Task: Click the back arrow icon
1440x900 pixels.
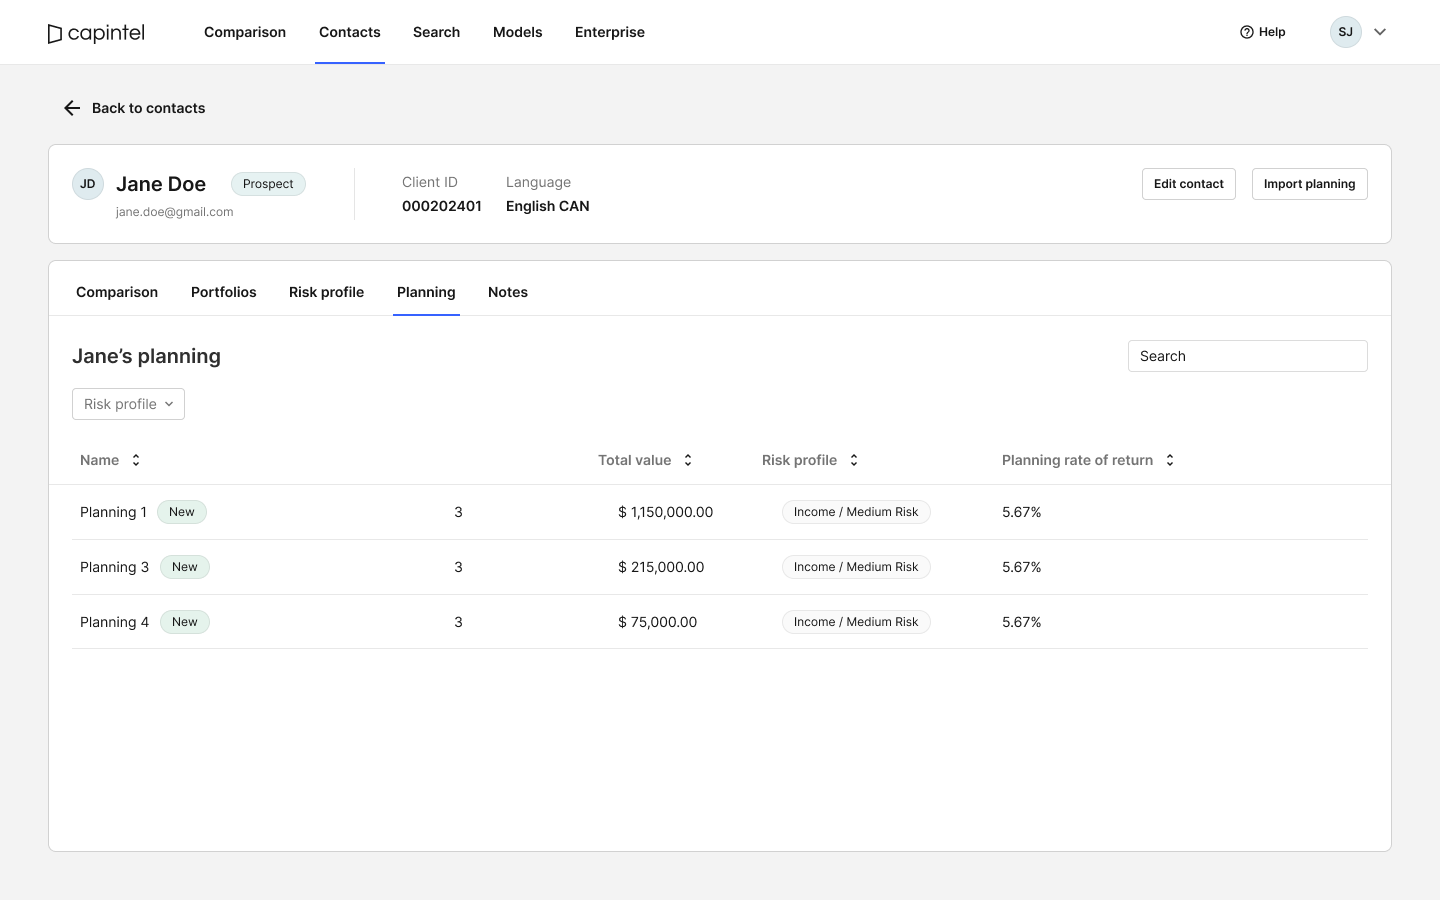Action: (x=72, y=108)
